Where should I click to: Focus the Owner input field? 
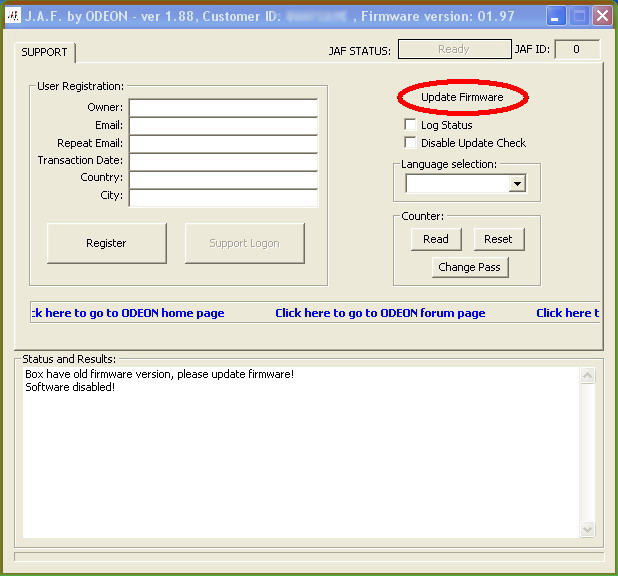coord(223,107)
